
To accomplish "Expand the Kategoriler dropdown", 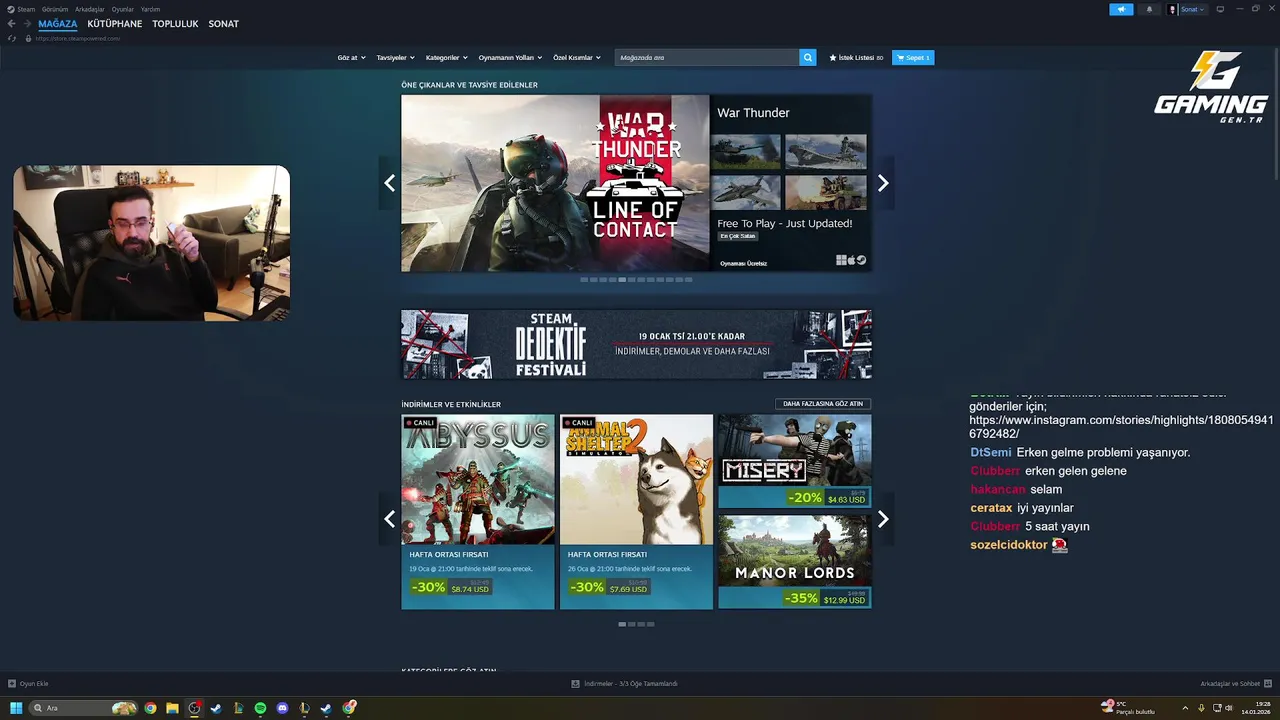I will 446,58.
